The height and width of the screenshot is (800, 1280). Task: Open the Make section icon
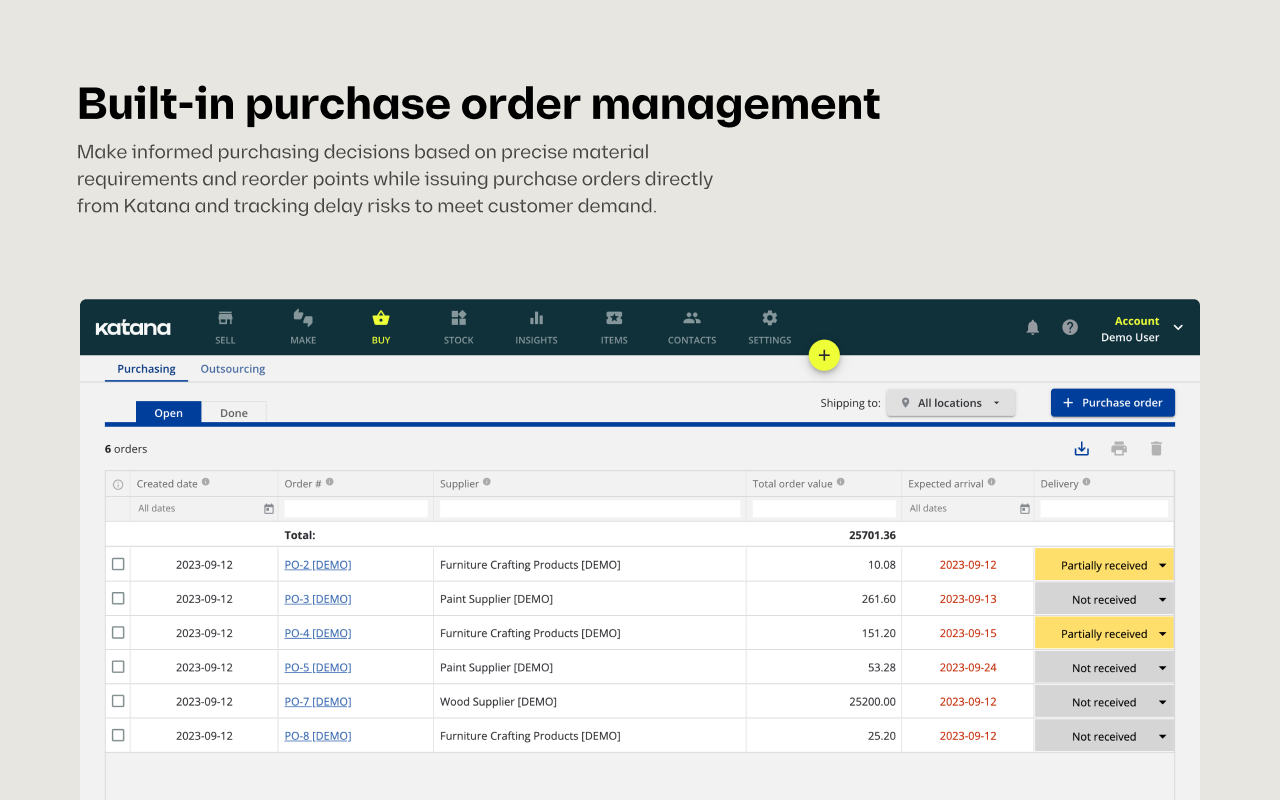coord(303,318)
